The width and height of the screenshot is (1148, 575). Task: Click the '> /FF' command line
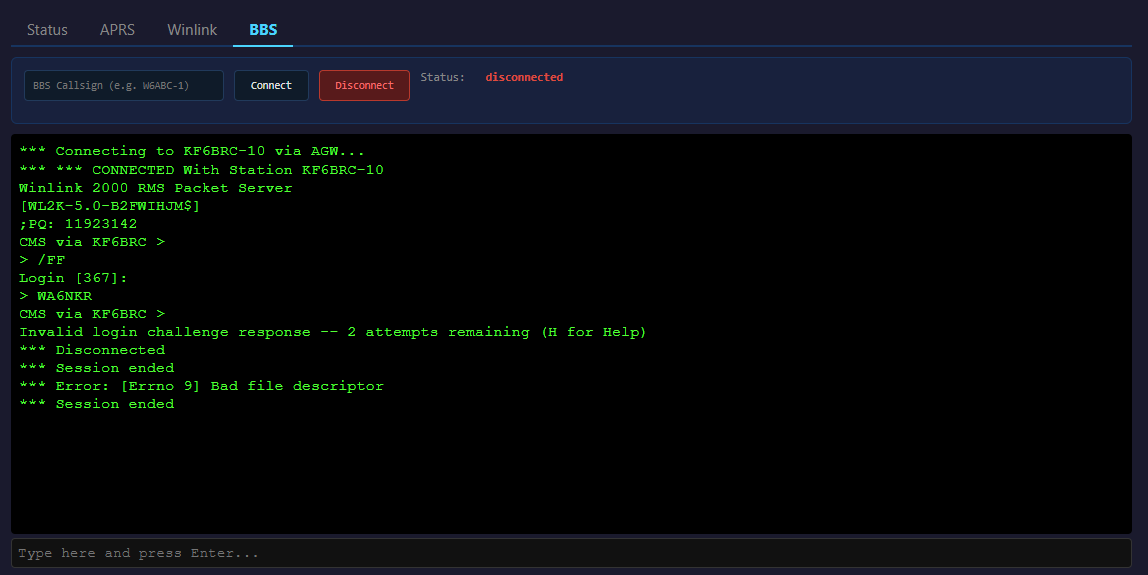click(42, 260)
